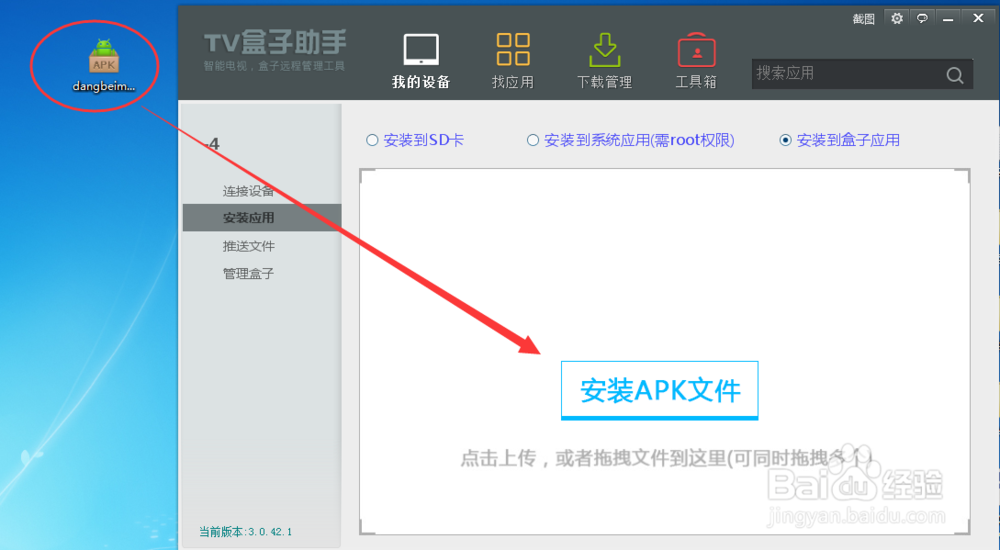The image size is (1000, 550).
Task: Open settings gear in title bar
Action: point(897,19)
